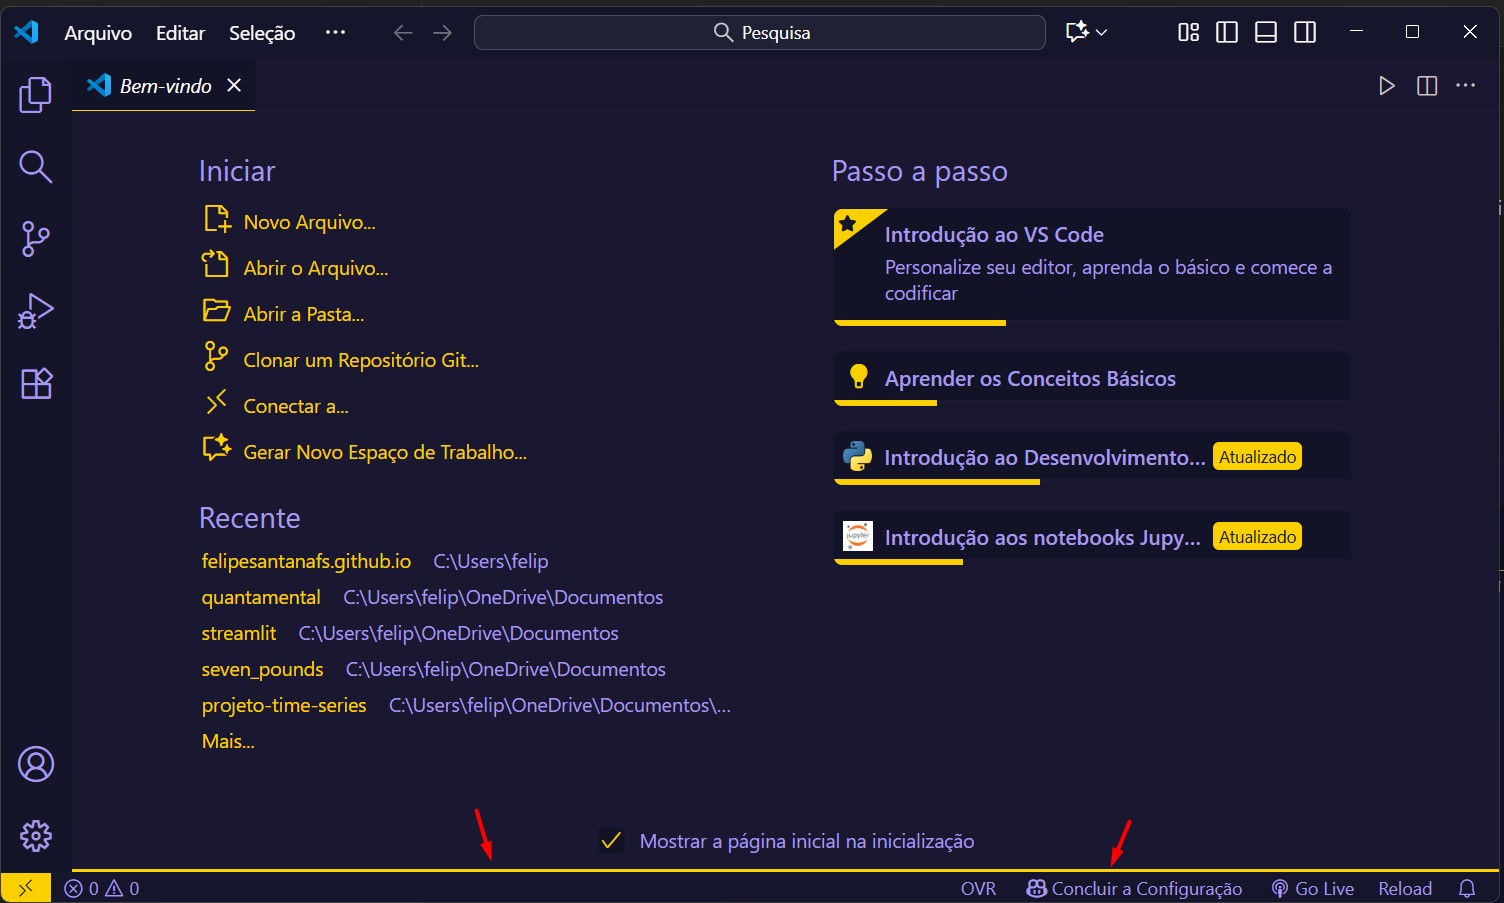Open the Copilot dropdown chevron
Viewport: 1504px width, 903px height.
pos(1101,32)
